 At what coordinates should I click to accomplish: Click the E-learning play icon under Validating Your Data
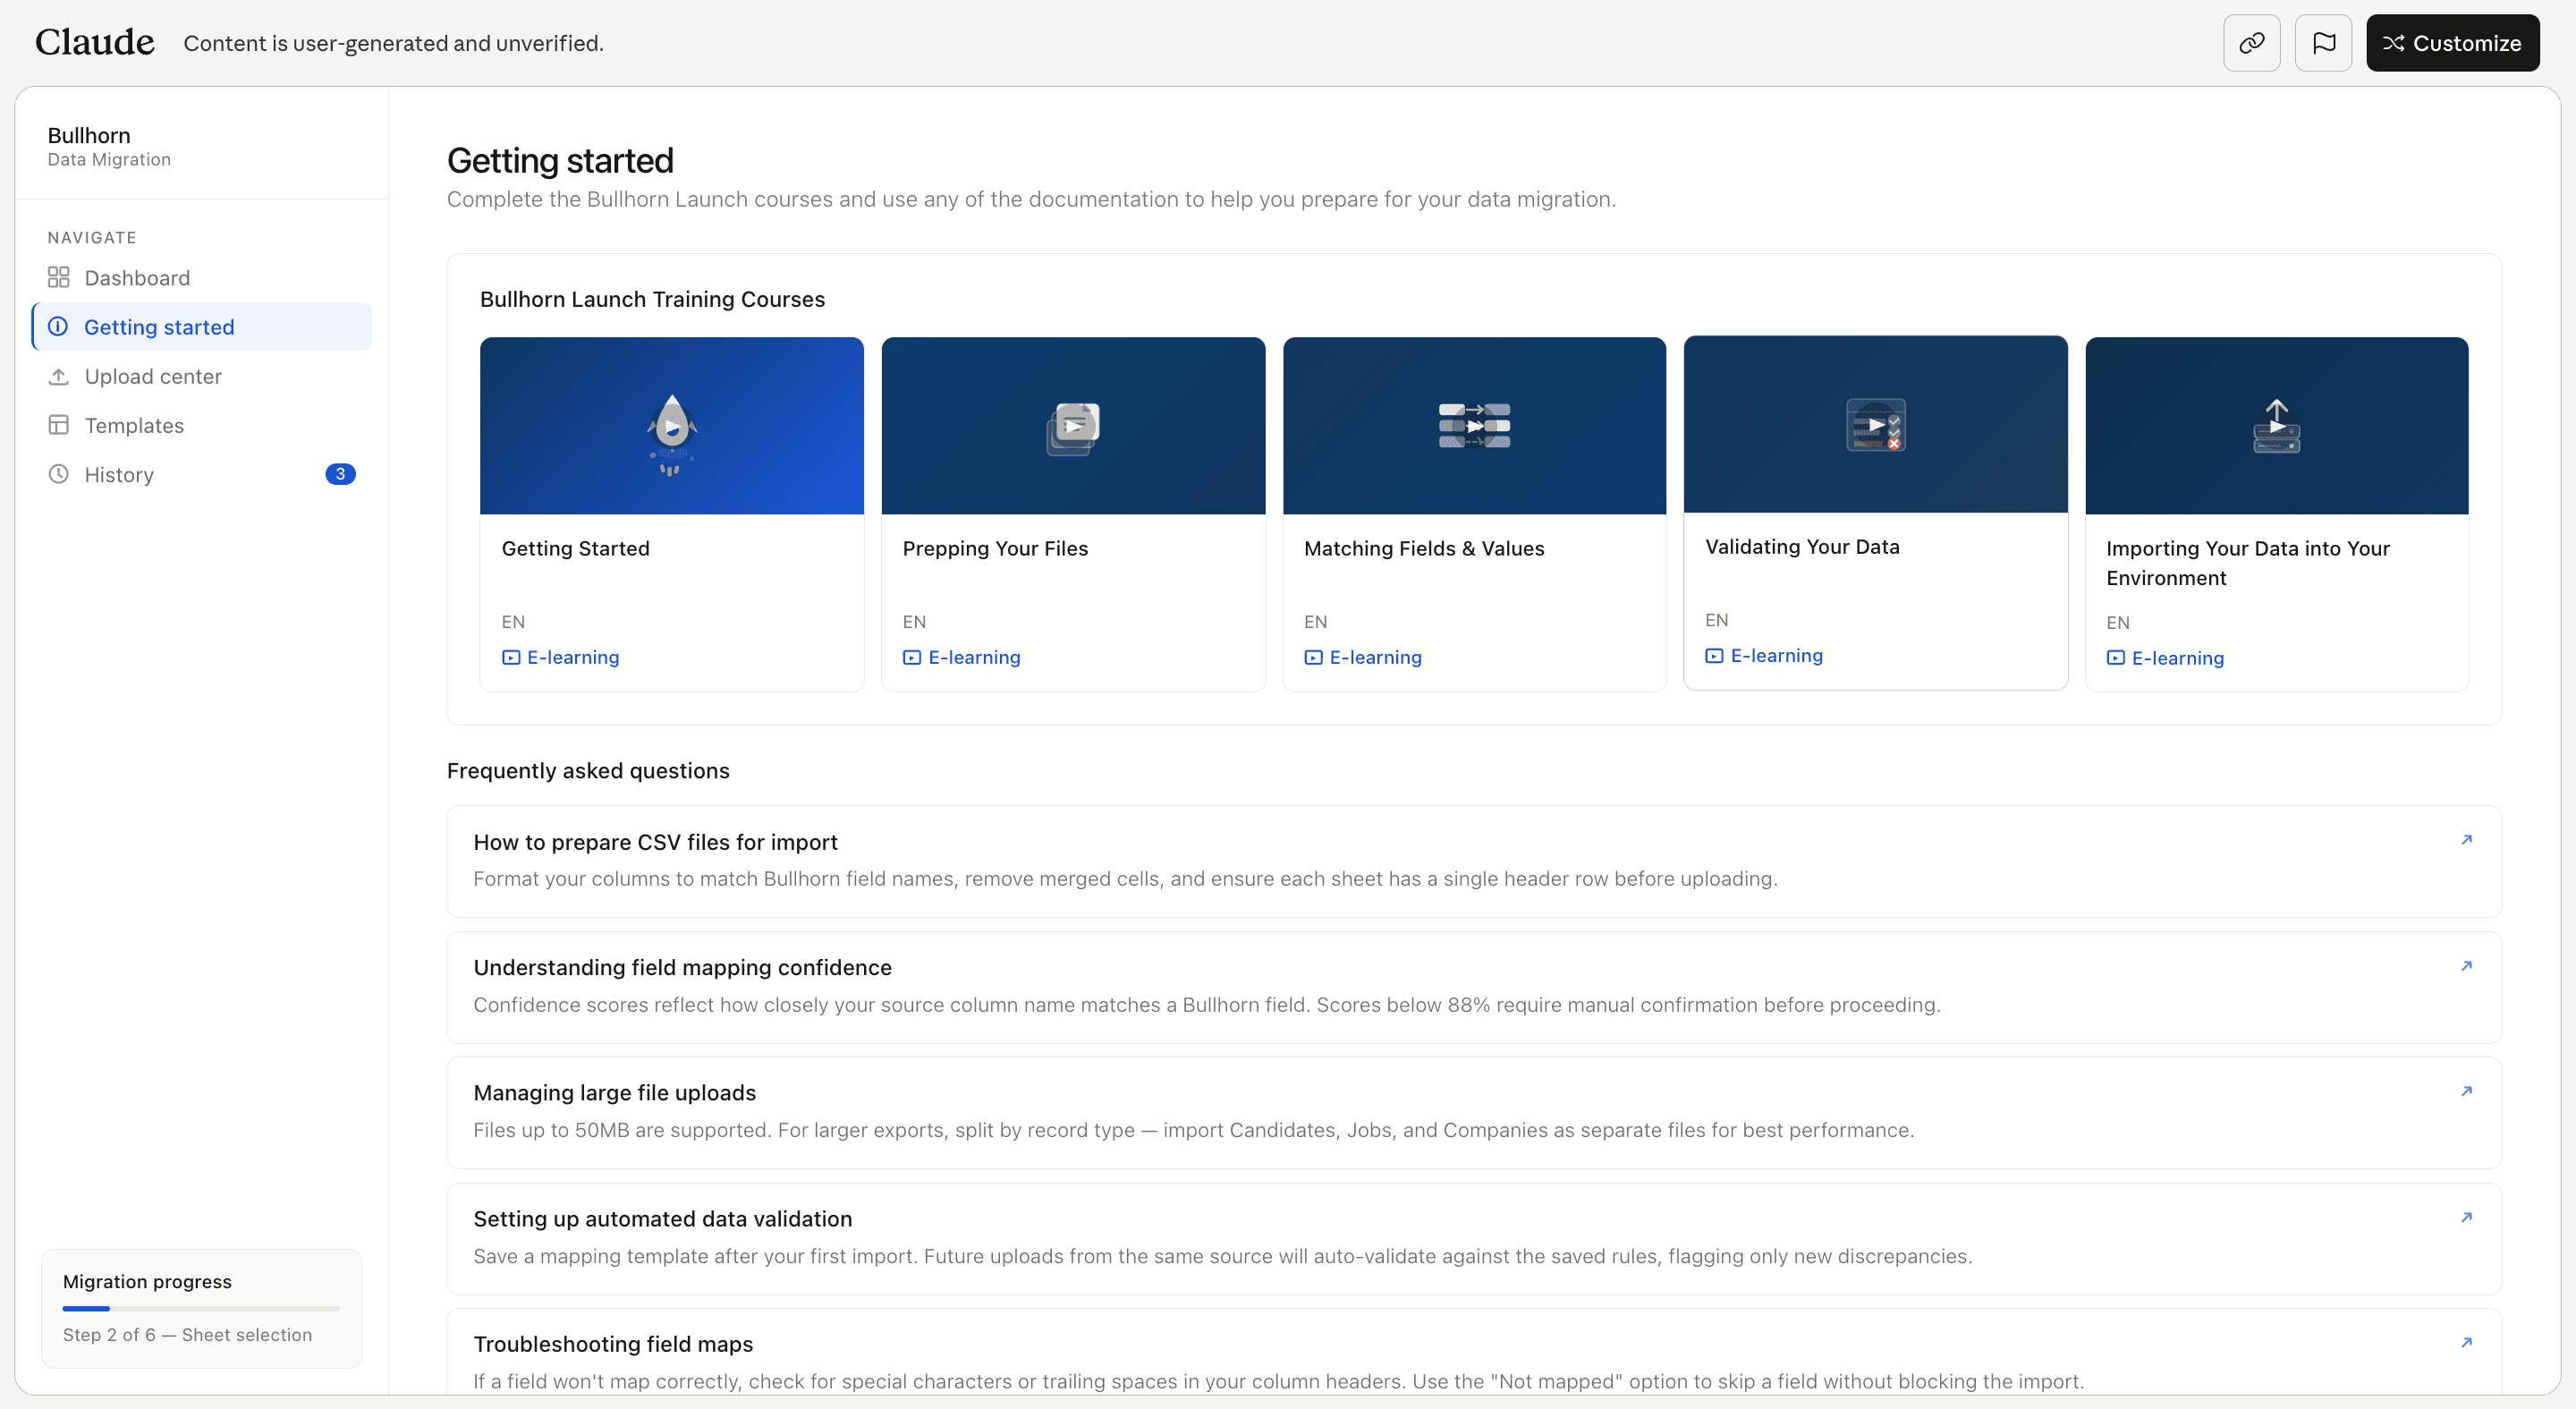[1714, 655]
